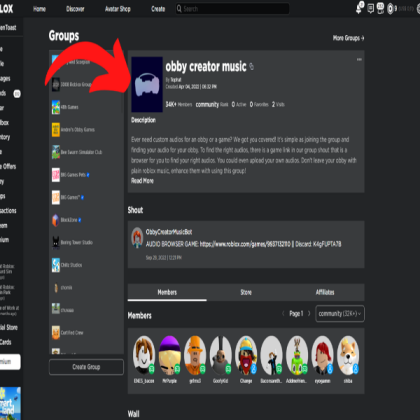
Task: Click the More Groups link
Action: point(348,38)
